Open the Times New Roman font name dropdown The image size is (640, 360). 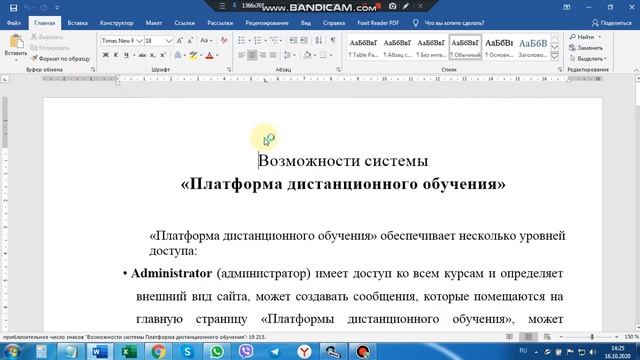[x=139, y=41]
